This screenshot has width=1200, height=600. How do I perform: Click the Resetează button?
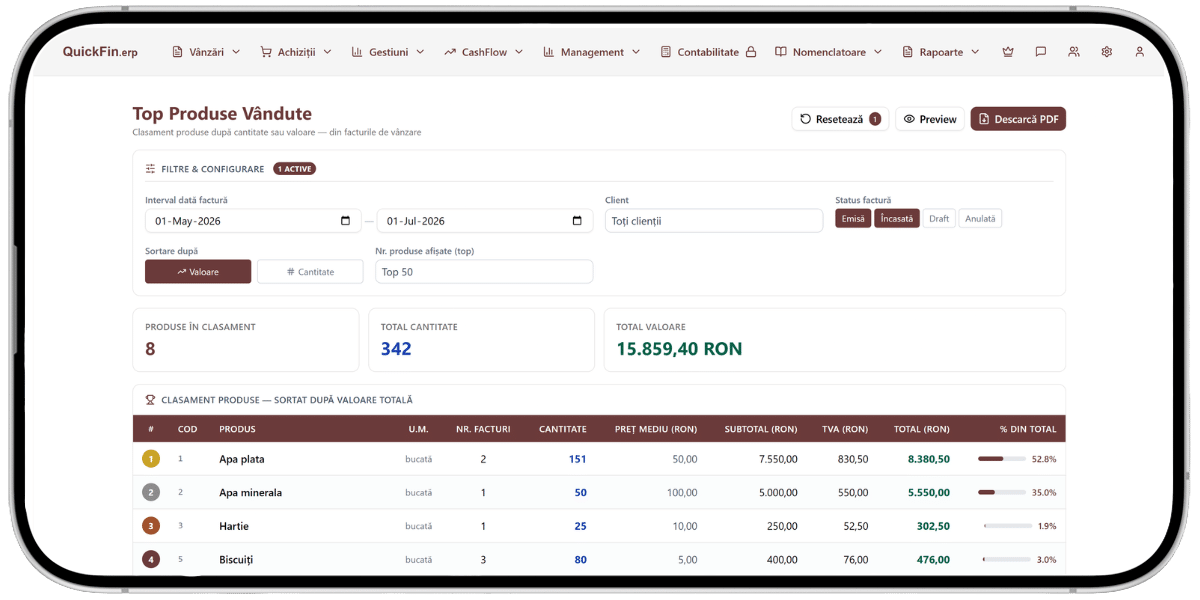pyautogui.click(x=840, y=119)
